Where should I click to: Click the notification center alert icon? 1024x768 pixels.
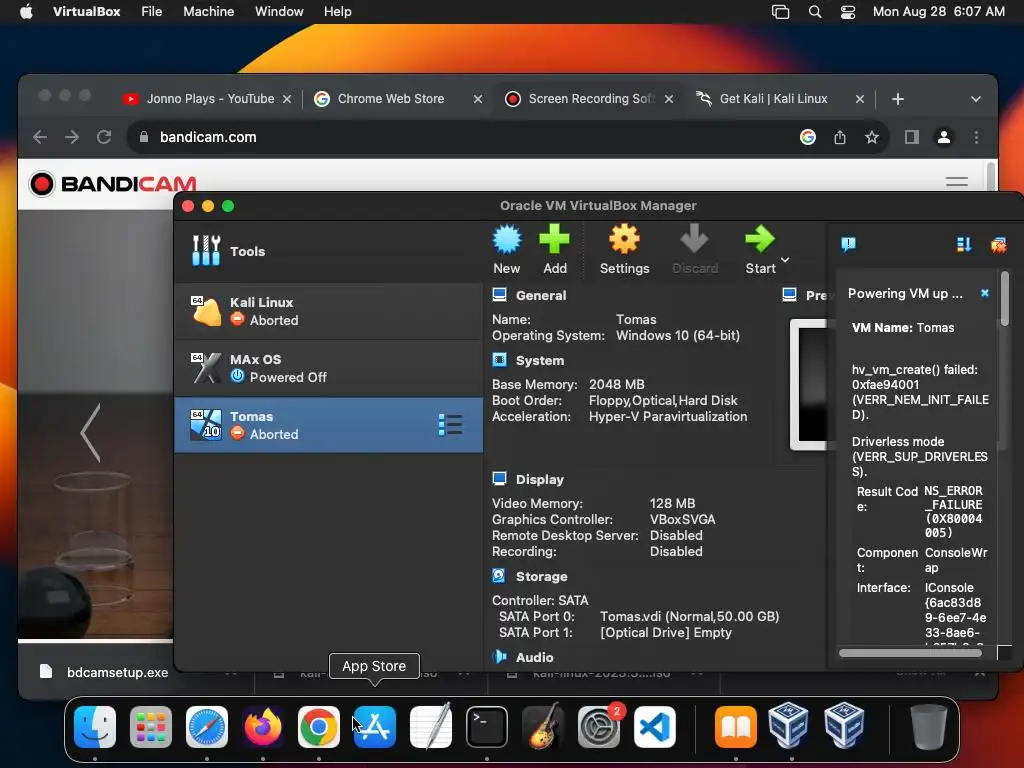click(x=848, y=245)
